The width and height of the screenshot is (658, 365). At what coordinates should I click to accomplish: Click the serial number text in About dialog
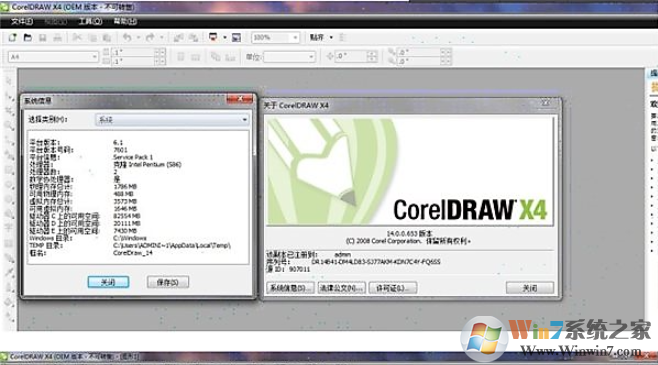376,262
